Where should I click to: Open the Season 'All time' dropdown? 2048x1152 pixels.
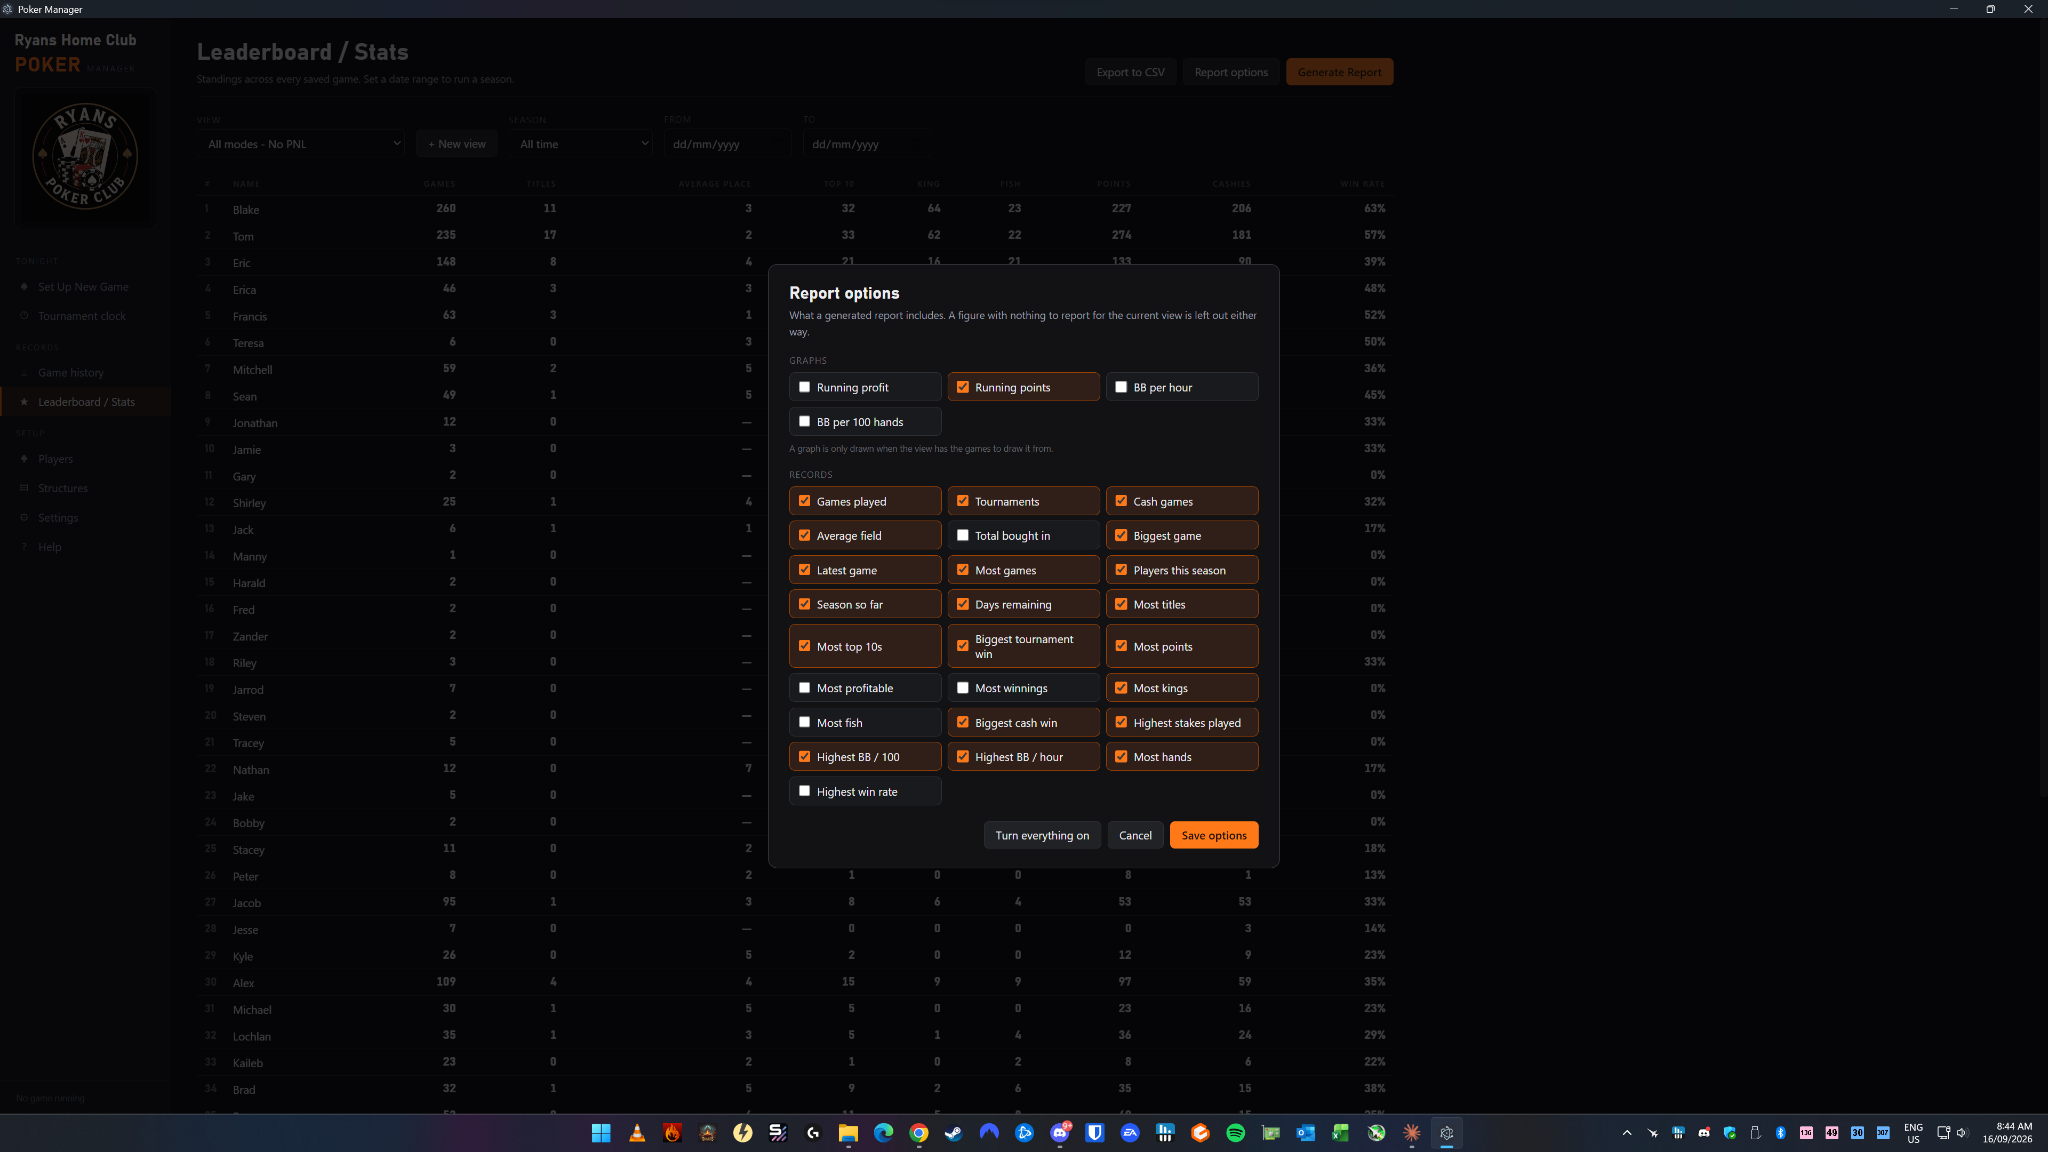581,144
